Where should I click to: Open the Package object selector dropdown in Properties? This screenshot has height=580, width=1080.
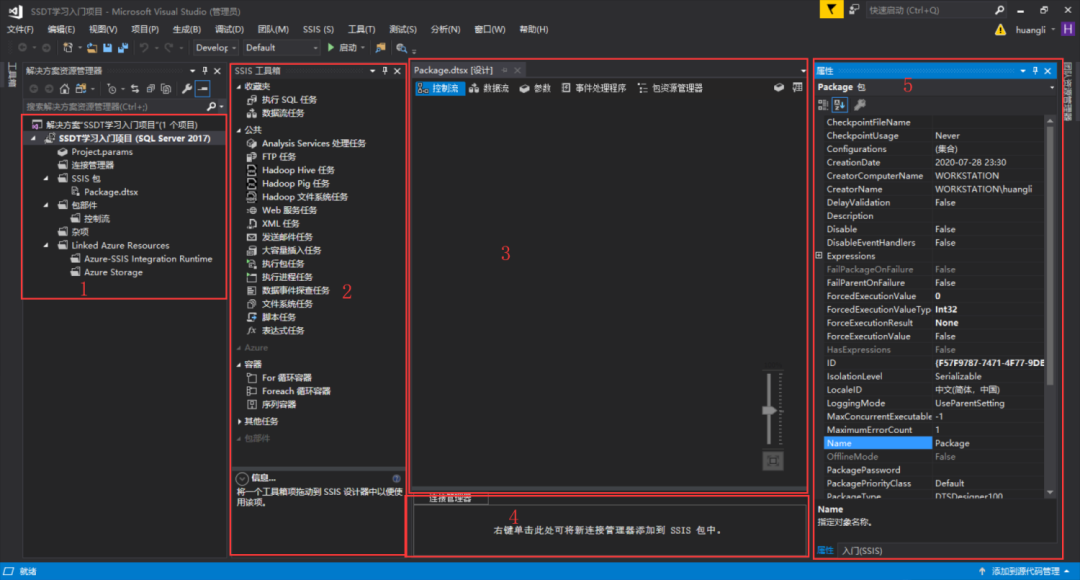click(x=1052, y=87)
